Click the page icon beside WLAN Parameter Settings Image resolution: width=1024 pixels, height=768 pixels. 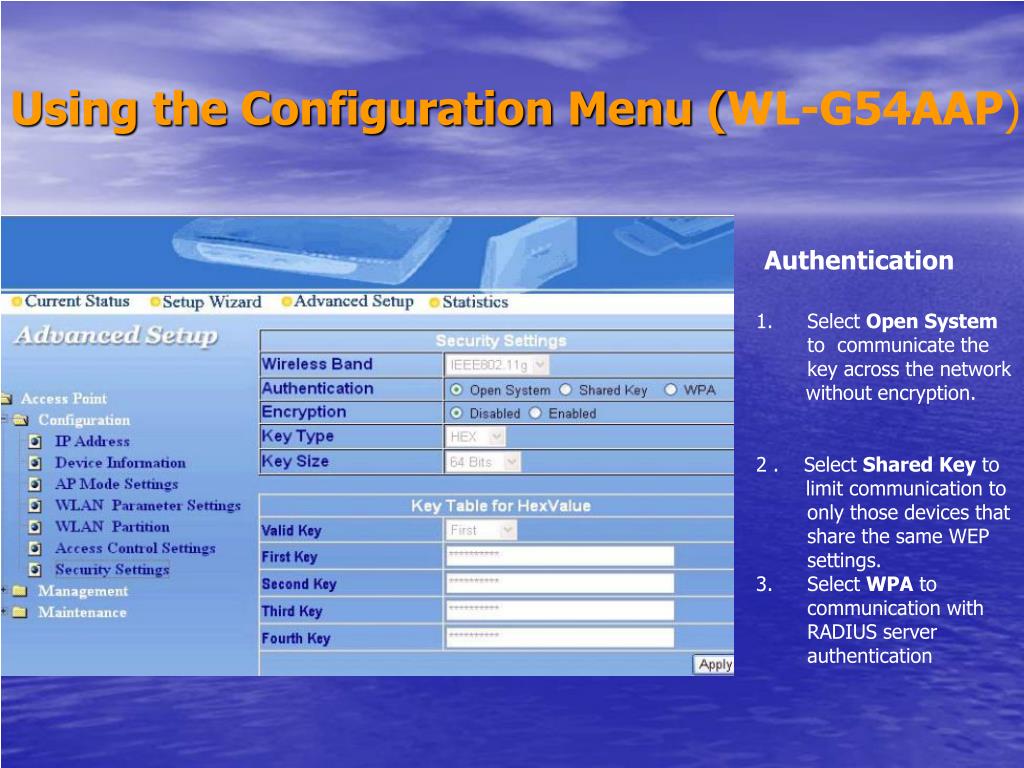[x=35, y=506]
